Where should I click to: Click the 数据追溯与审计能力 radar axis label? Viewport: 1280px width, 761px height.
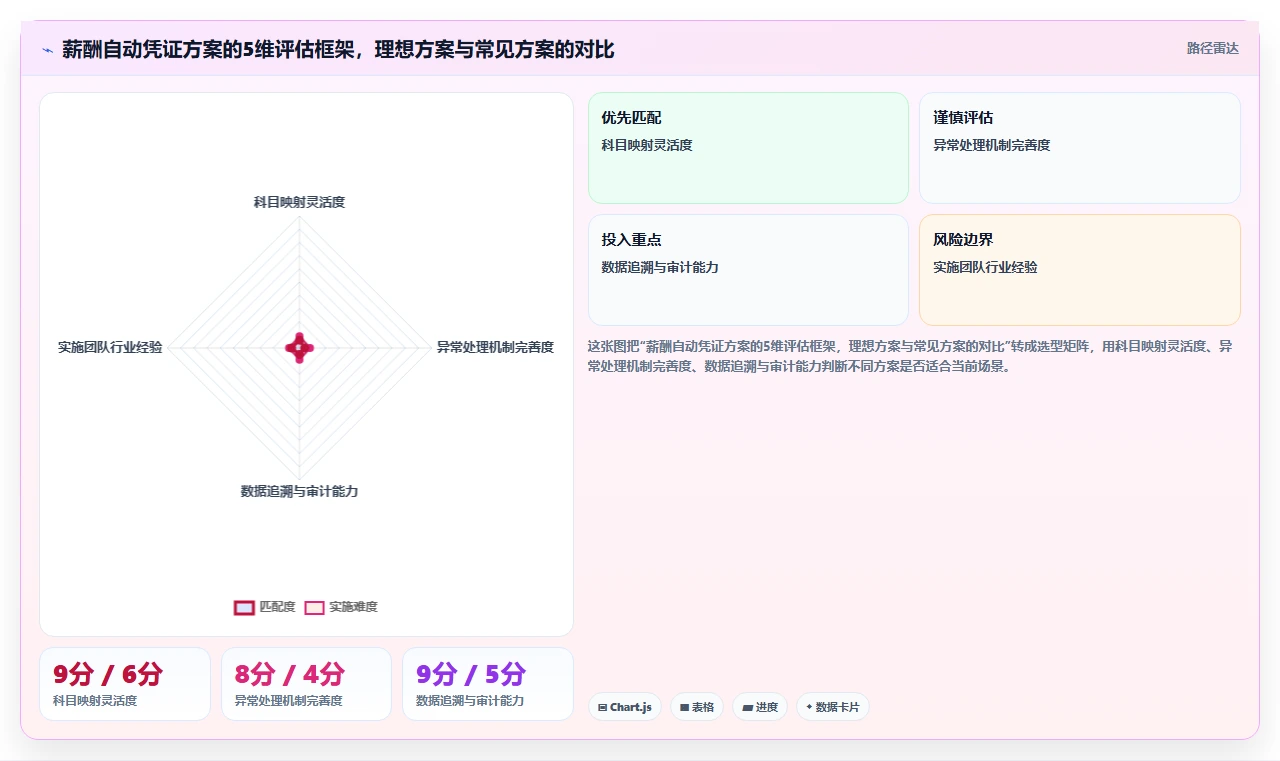(299, 491)
